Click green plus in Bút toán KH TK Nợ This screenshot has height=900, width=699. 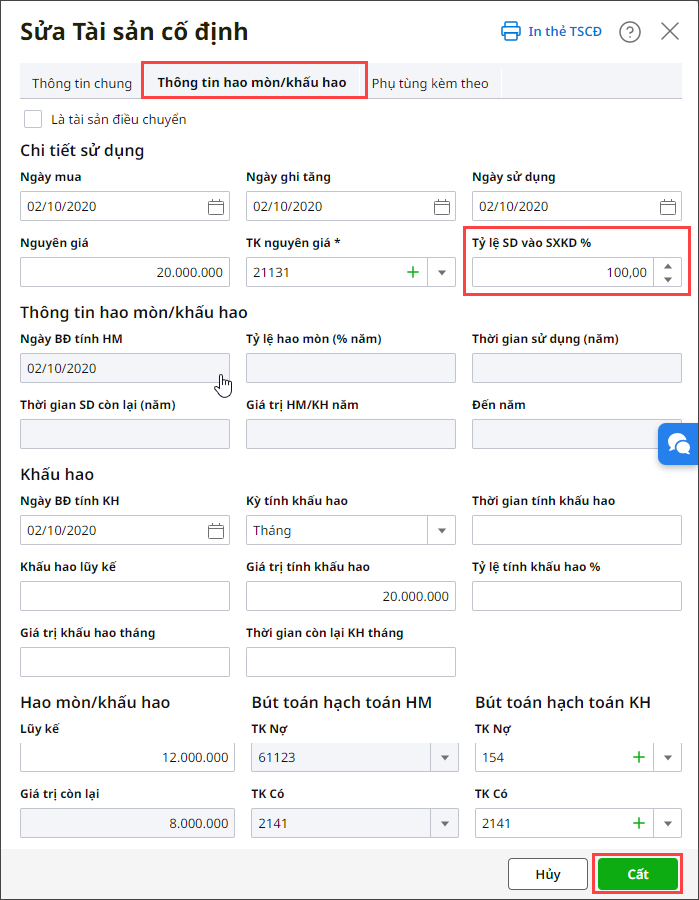click(x=638, y=758)
